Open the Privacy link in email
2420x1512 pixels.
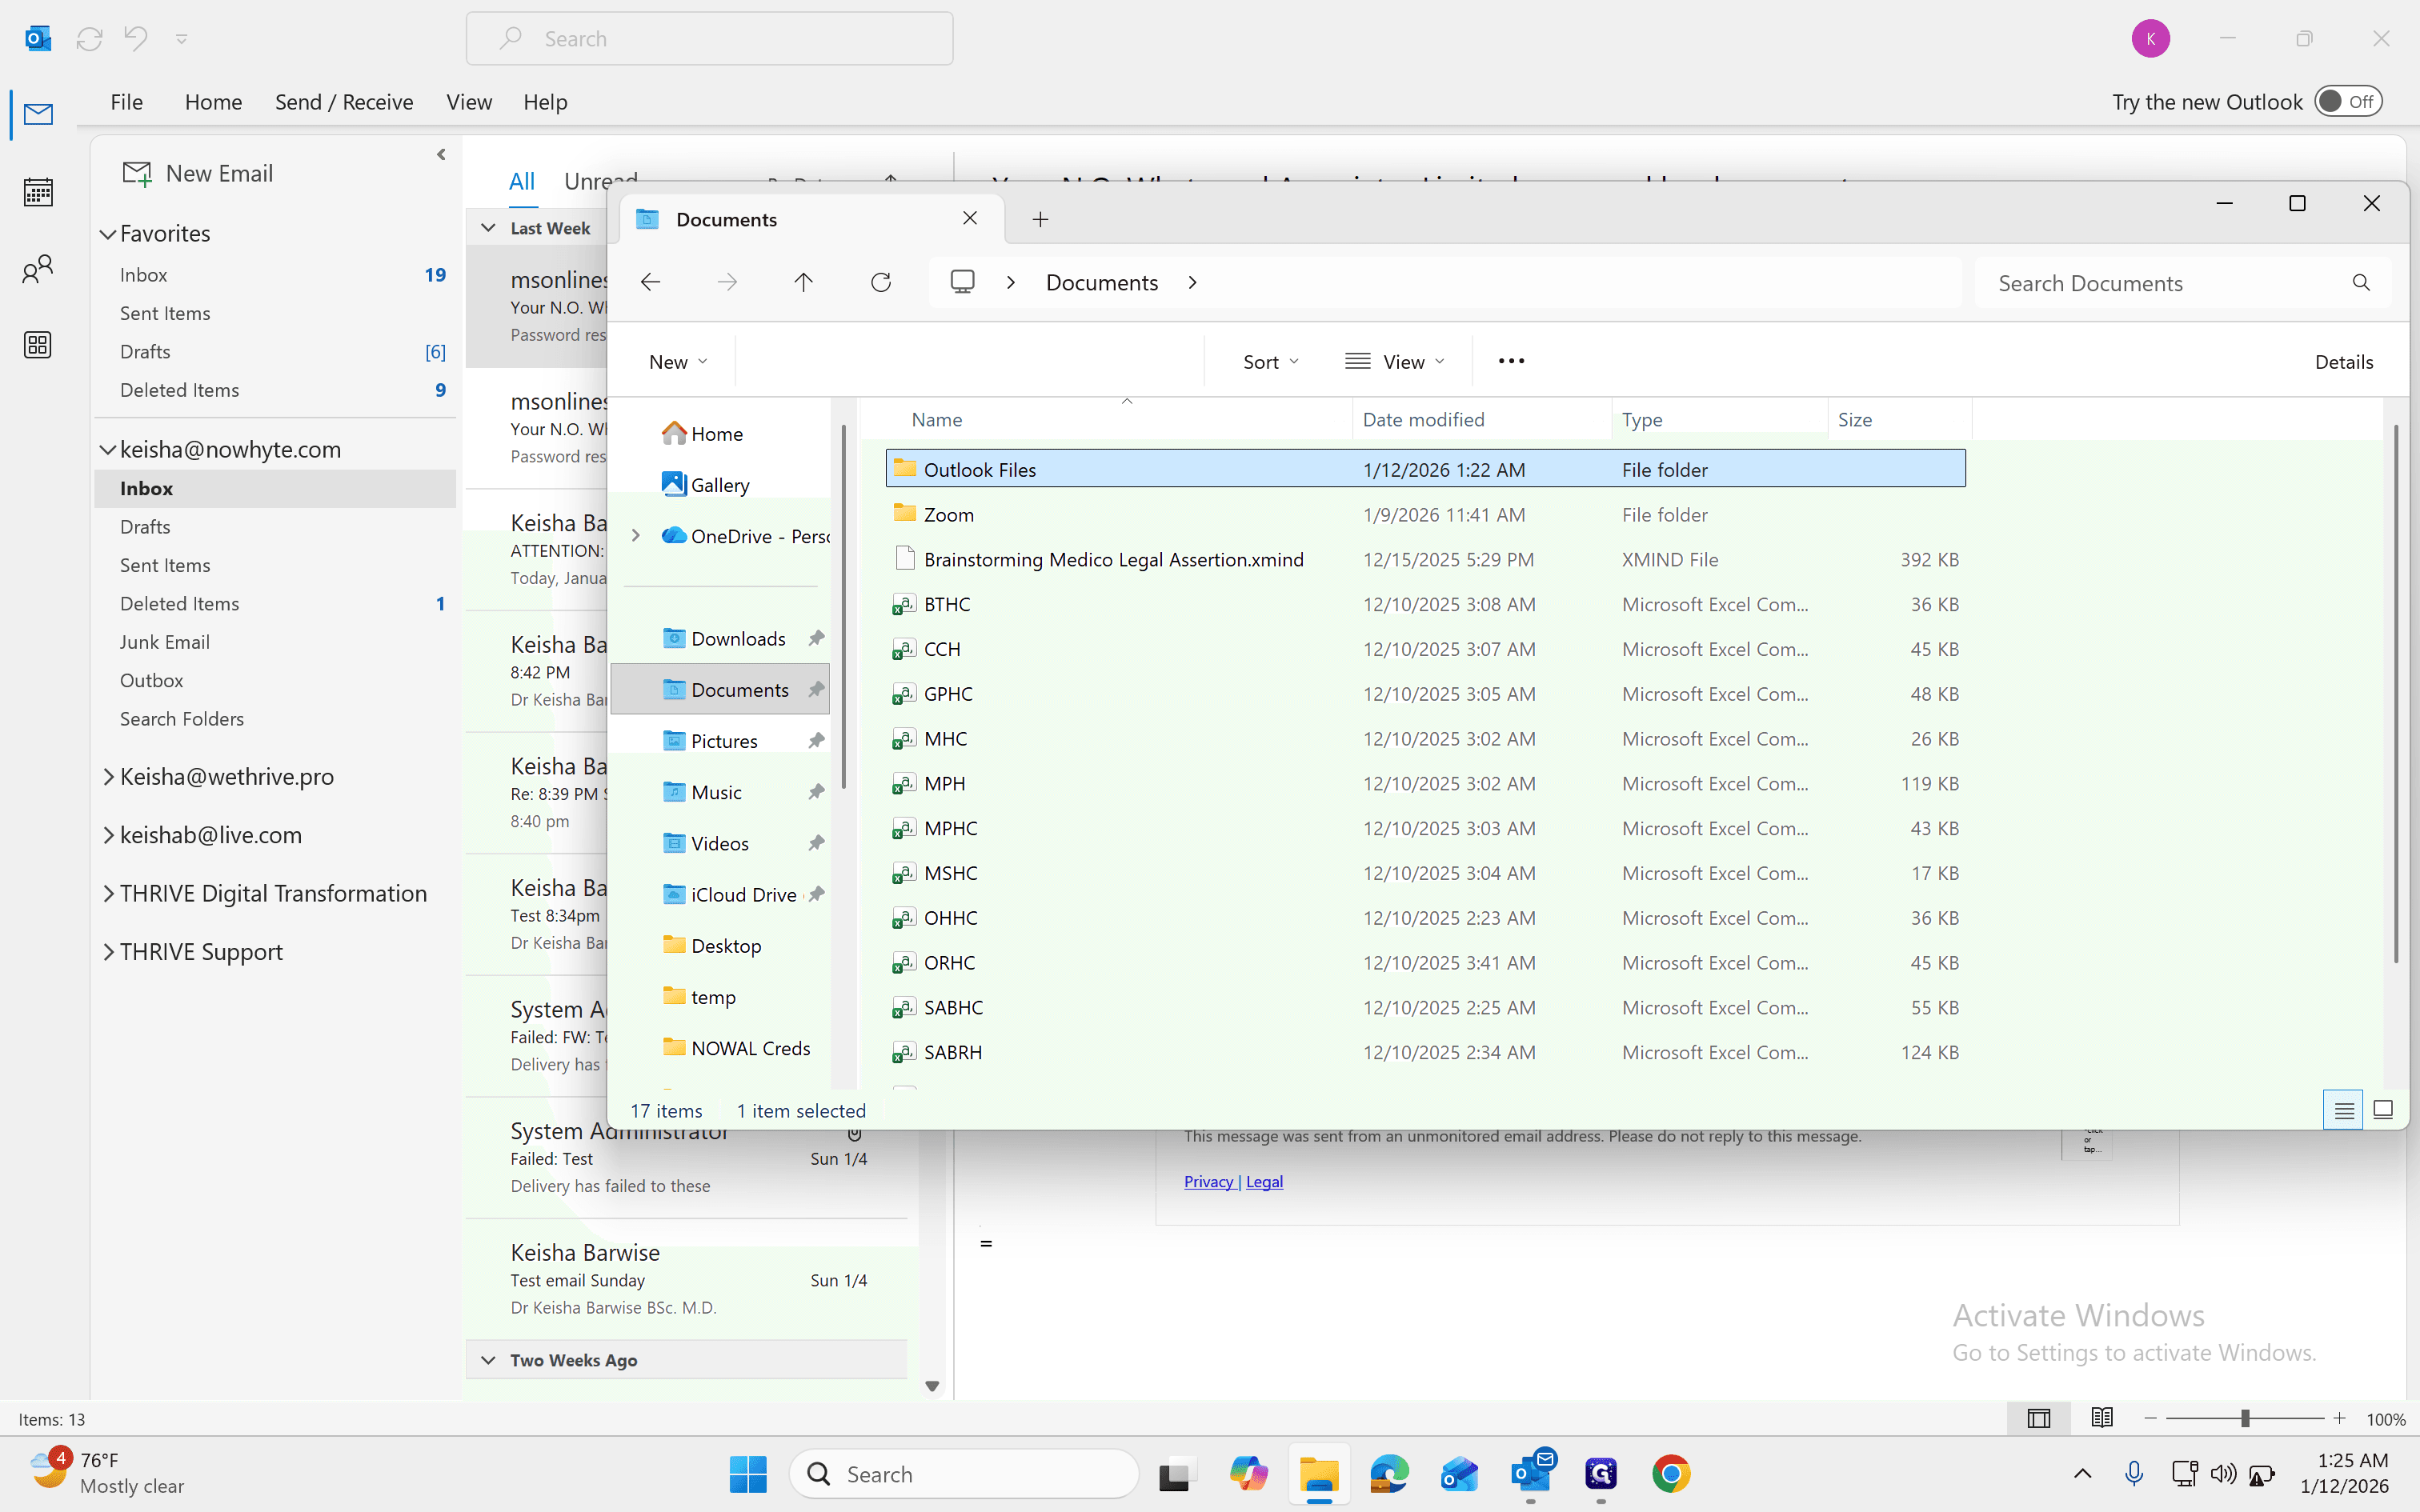(x=1209, y=1181)
